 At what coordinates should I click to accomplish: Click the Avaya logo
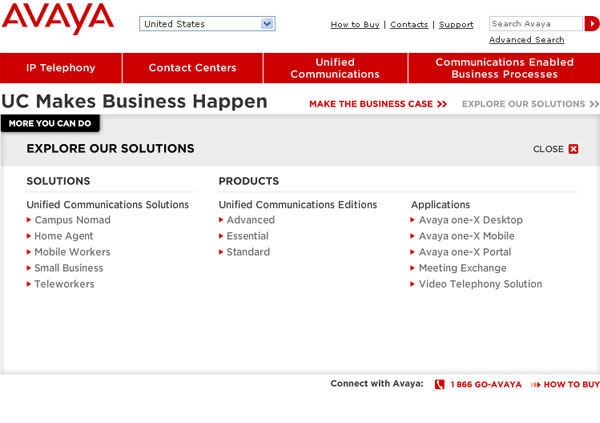pyautogui.click(x=57, y=18)
